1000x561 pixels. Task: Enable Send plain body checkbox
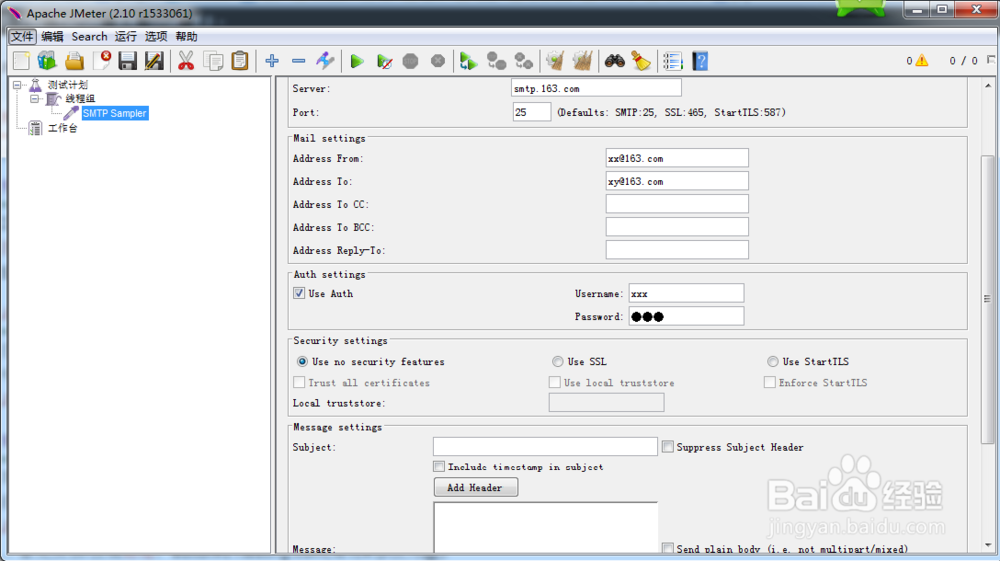pos(668,548)
